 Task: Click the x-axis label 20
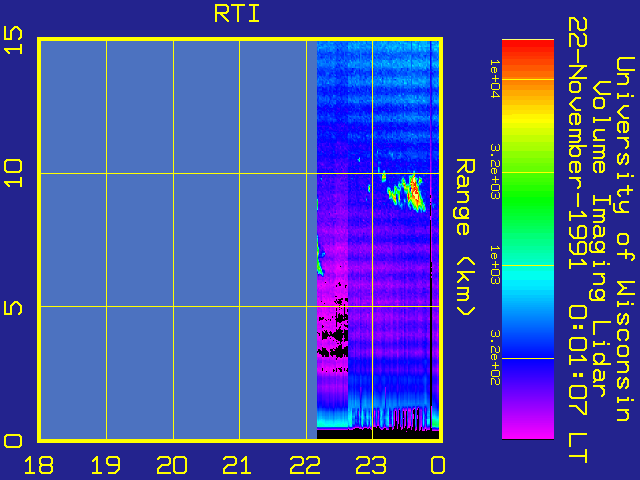point(172,465)
